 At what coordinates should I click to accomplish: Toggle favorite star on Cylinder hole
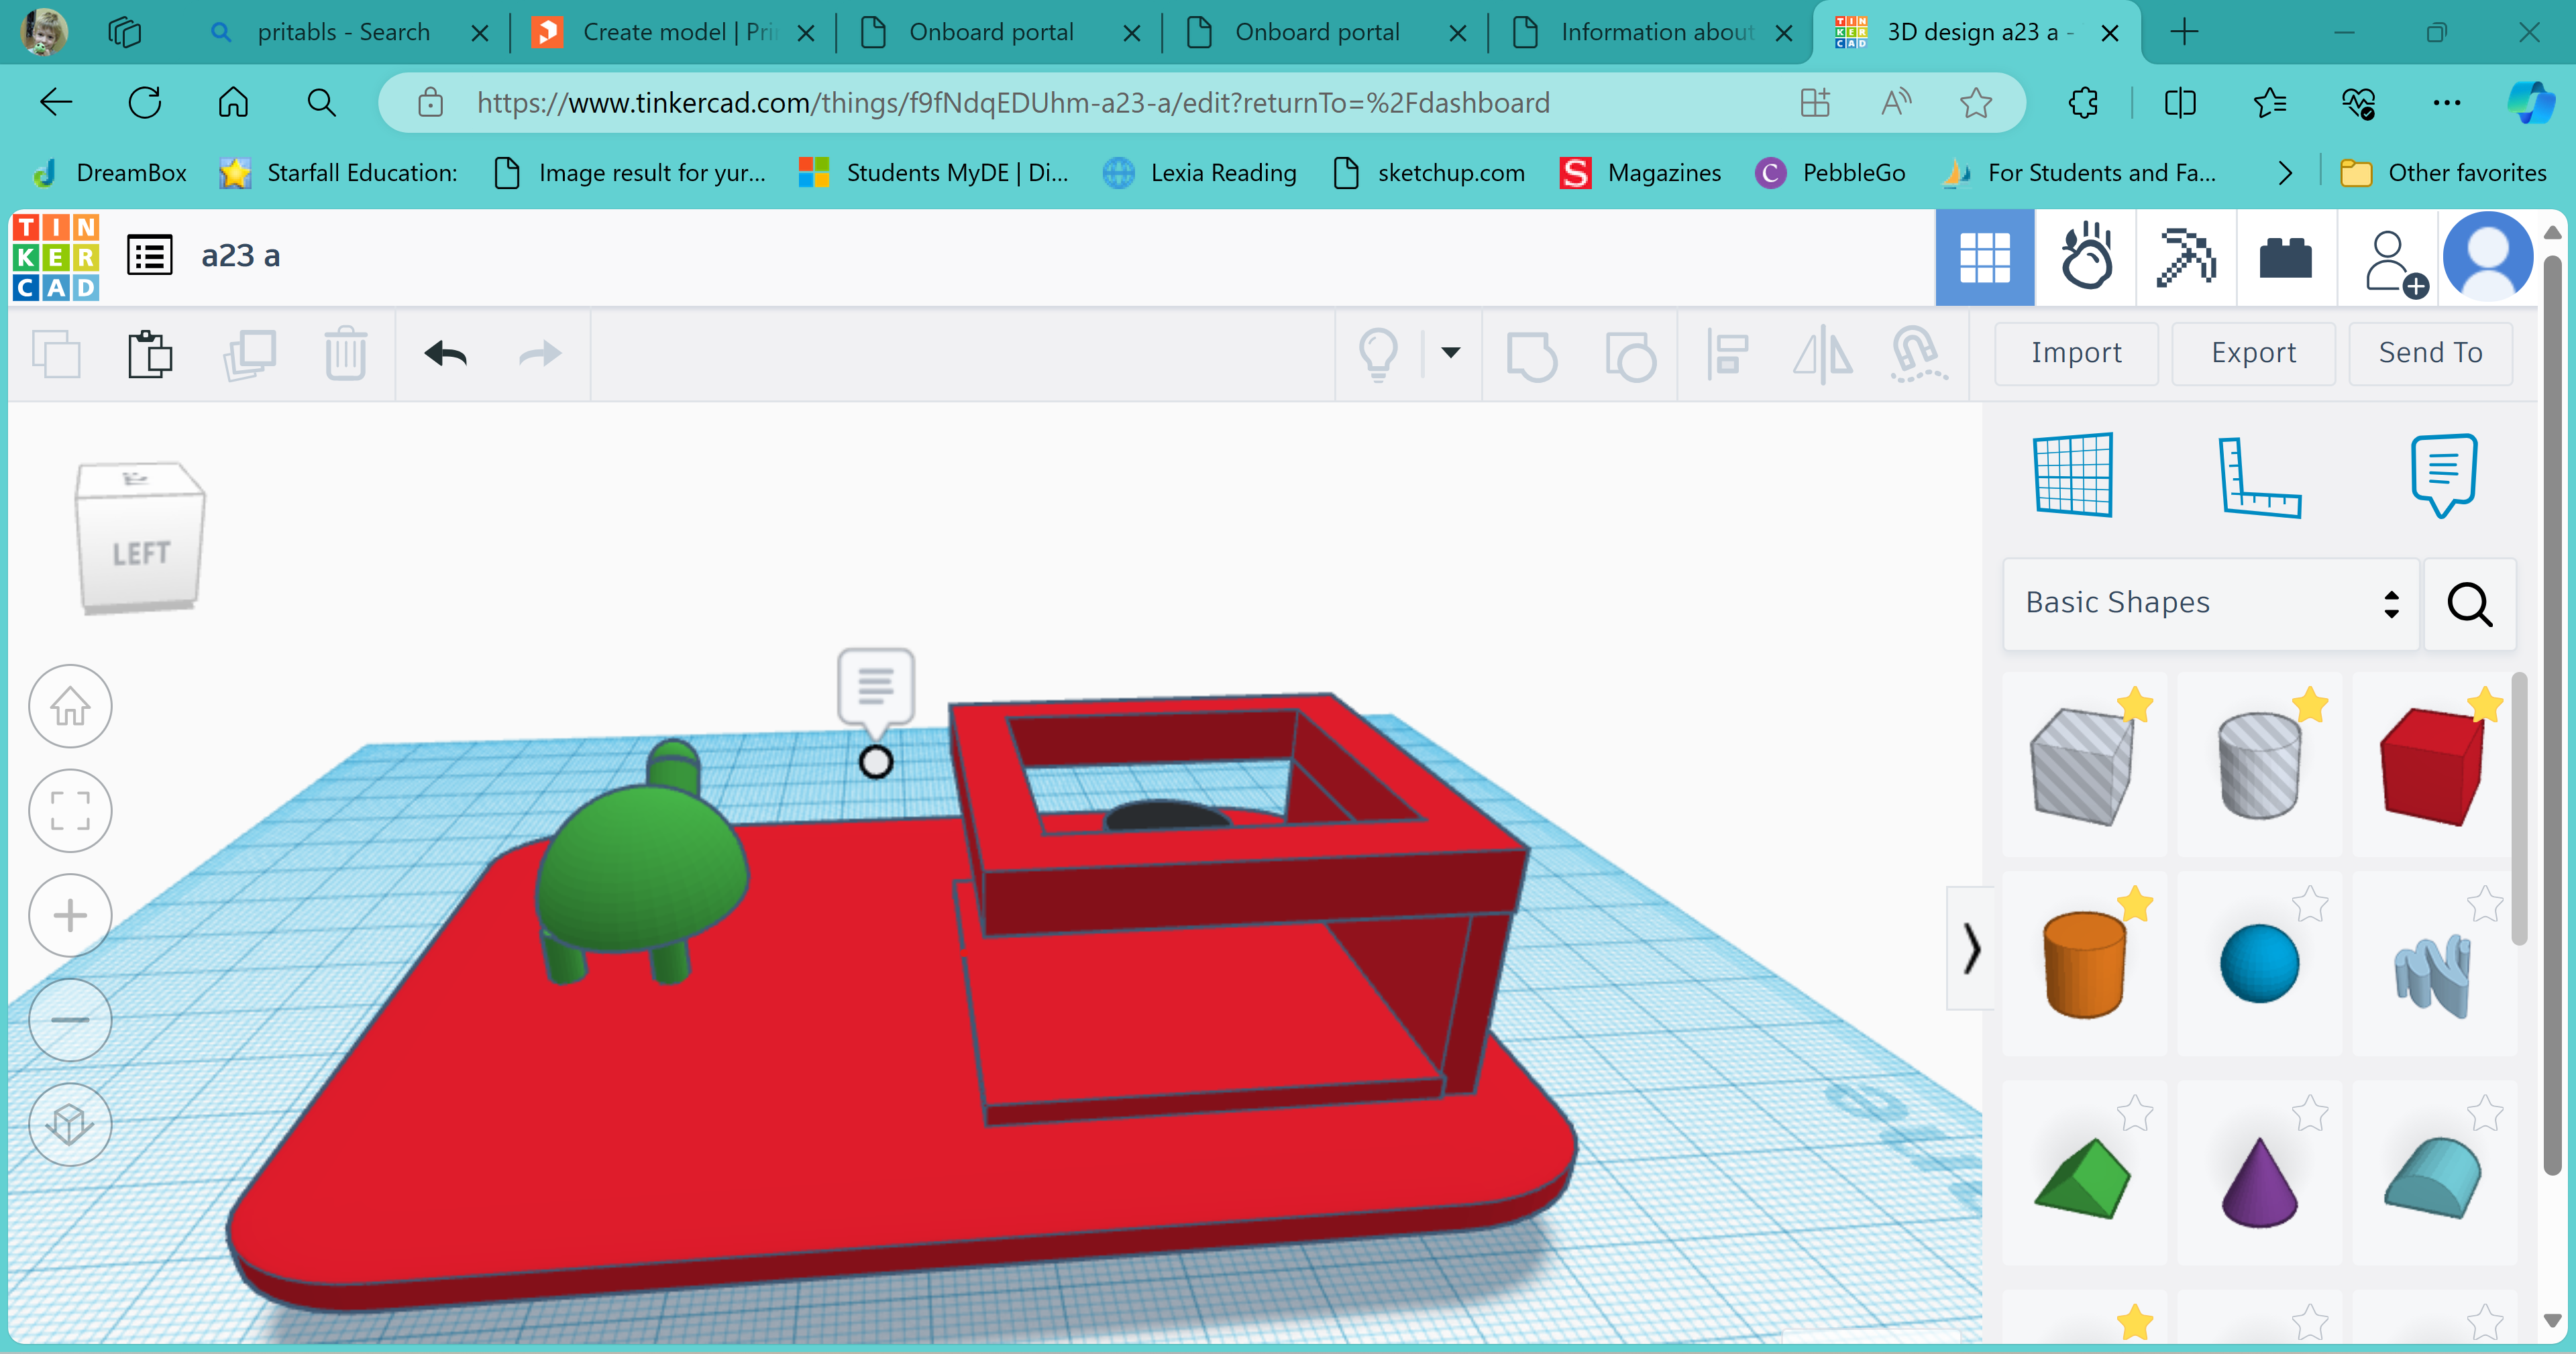coord(2310,705)
